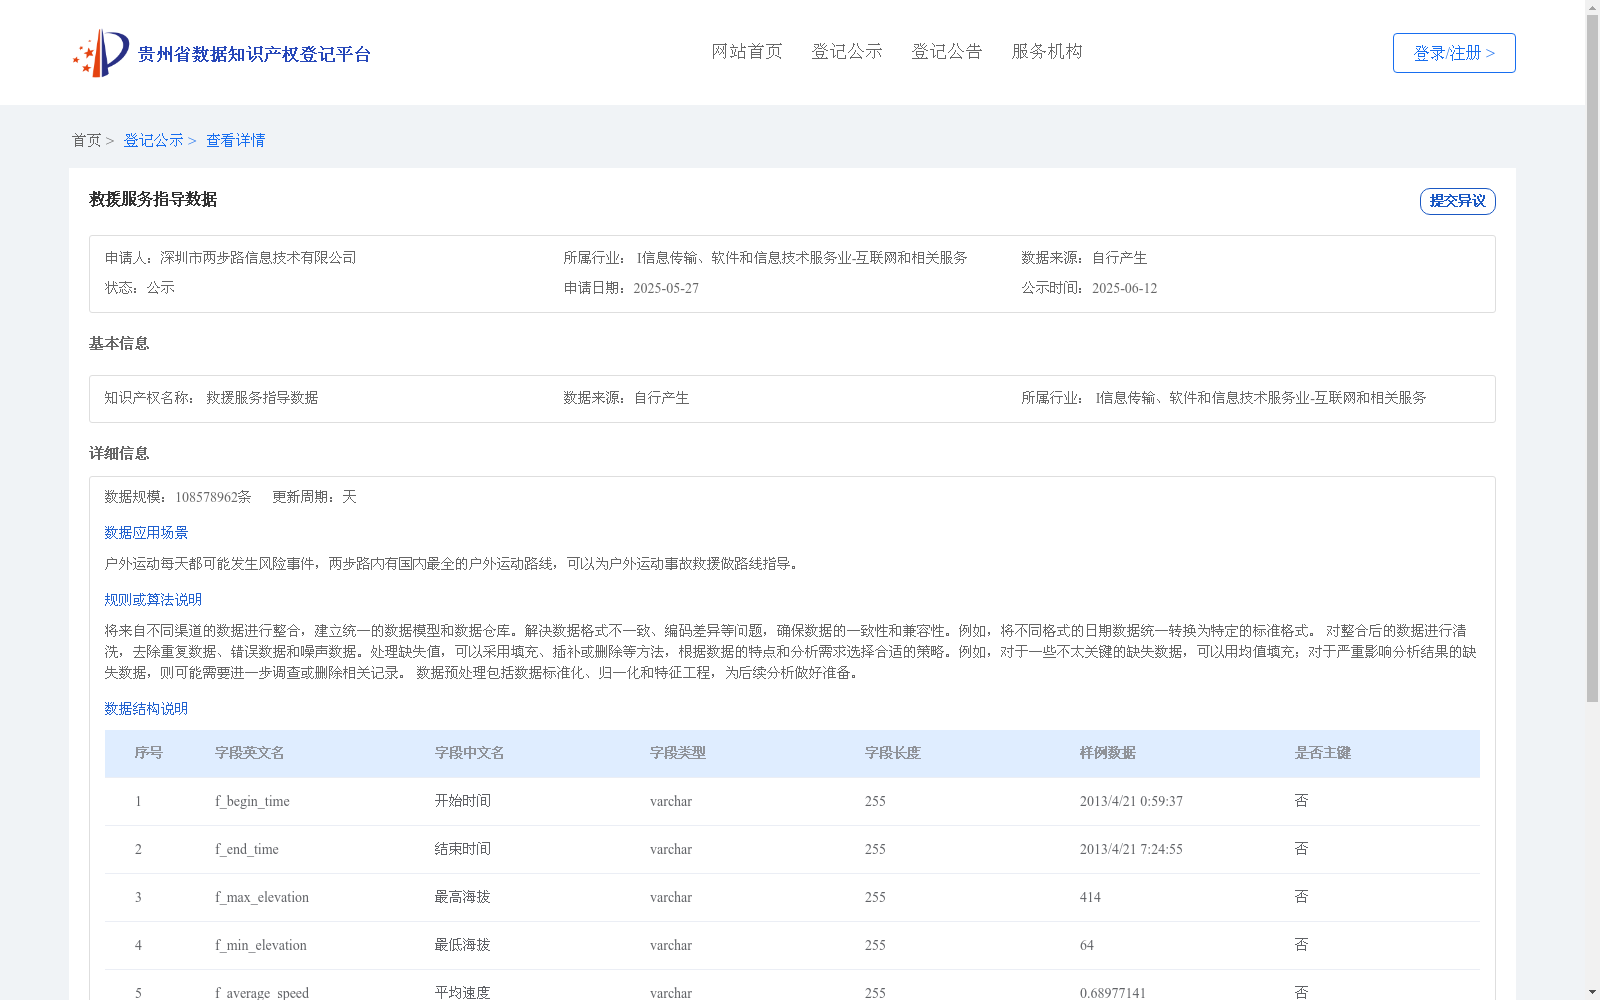Click the 状态: 公示 status text
This screenshot has width=1600, height=1000.
pyautogui.click(x=140, y=288)
